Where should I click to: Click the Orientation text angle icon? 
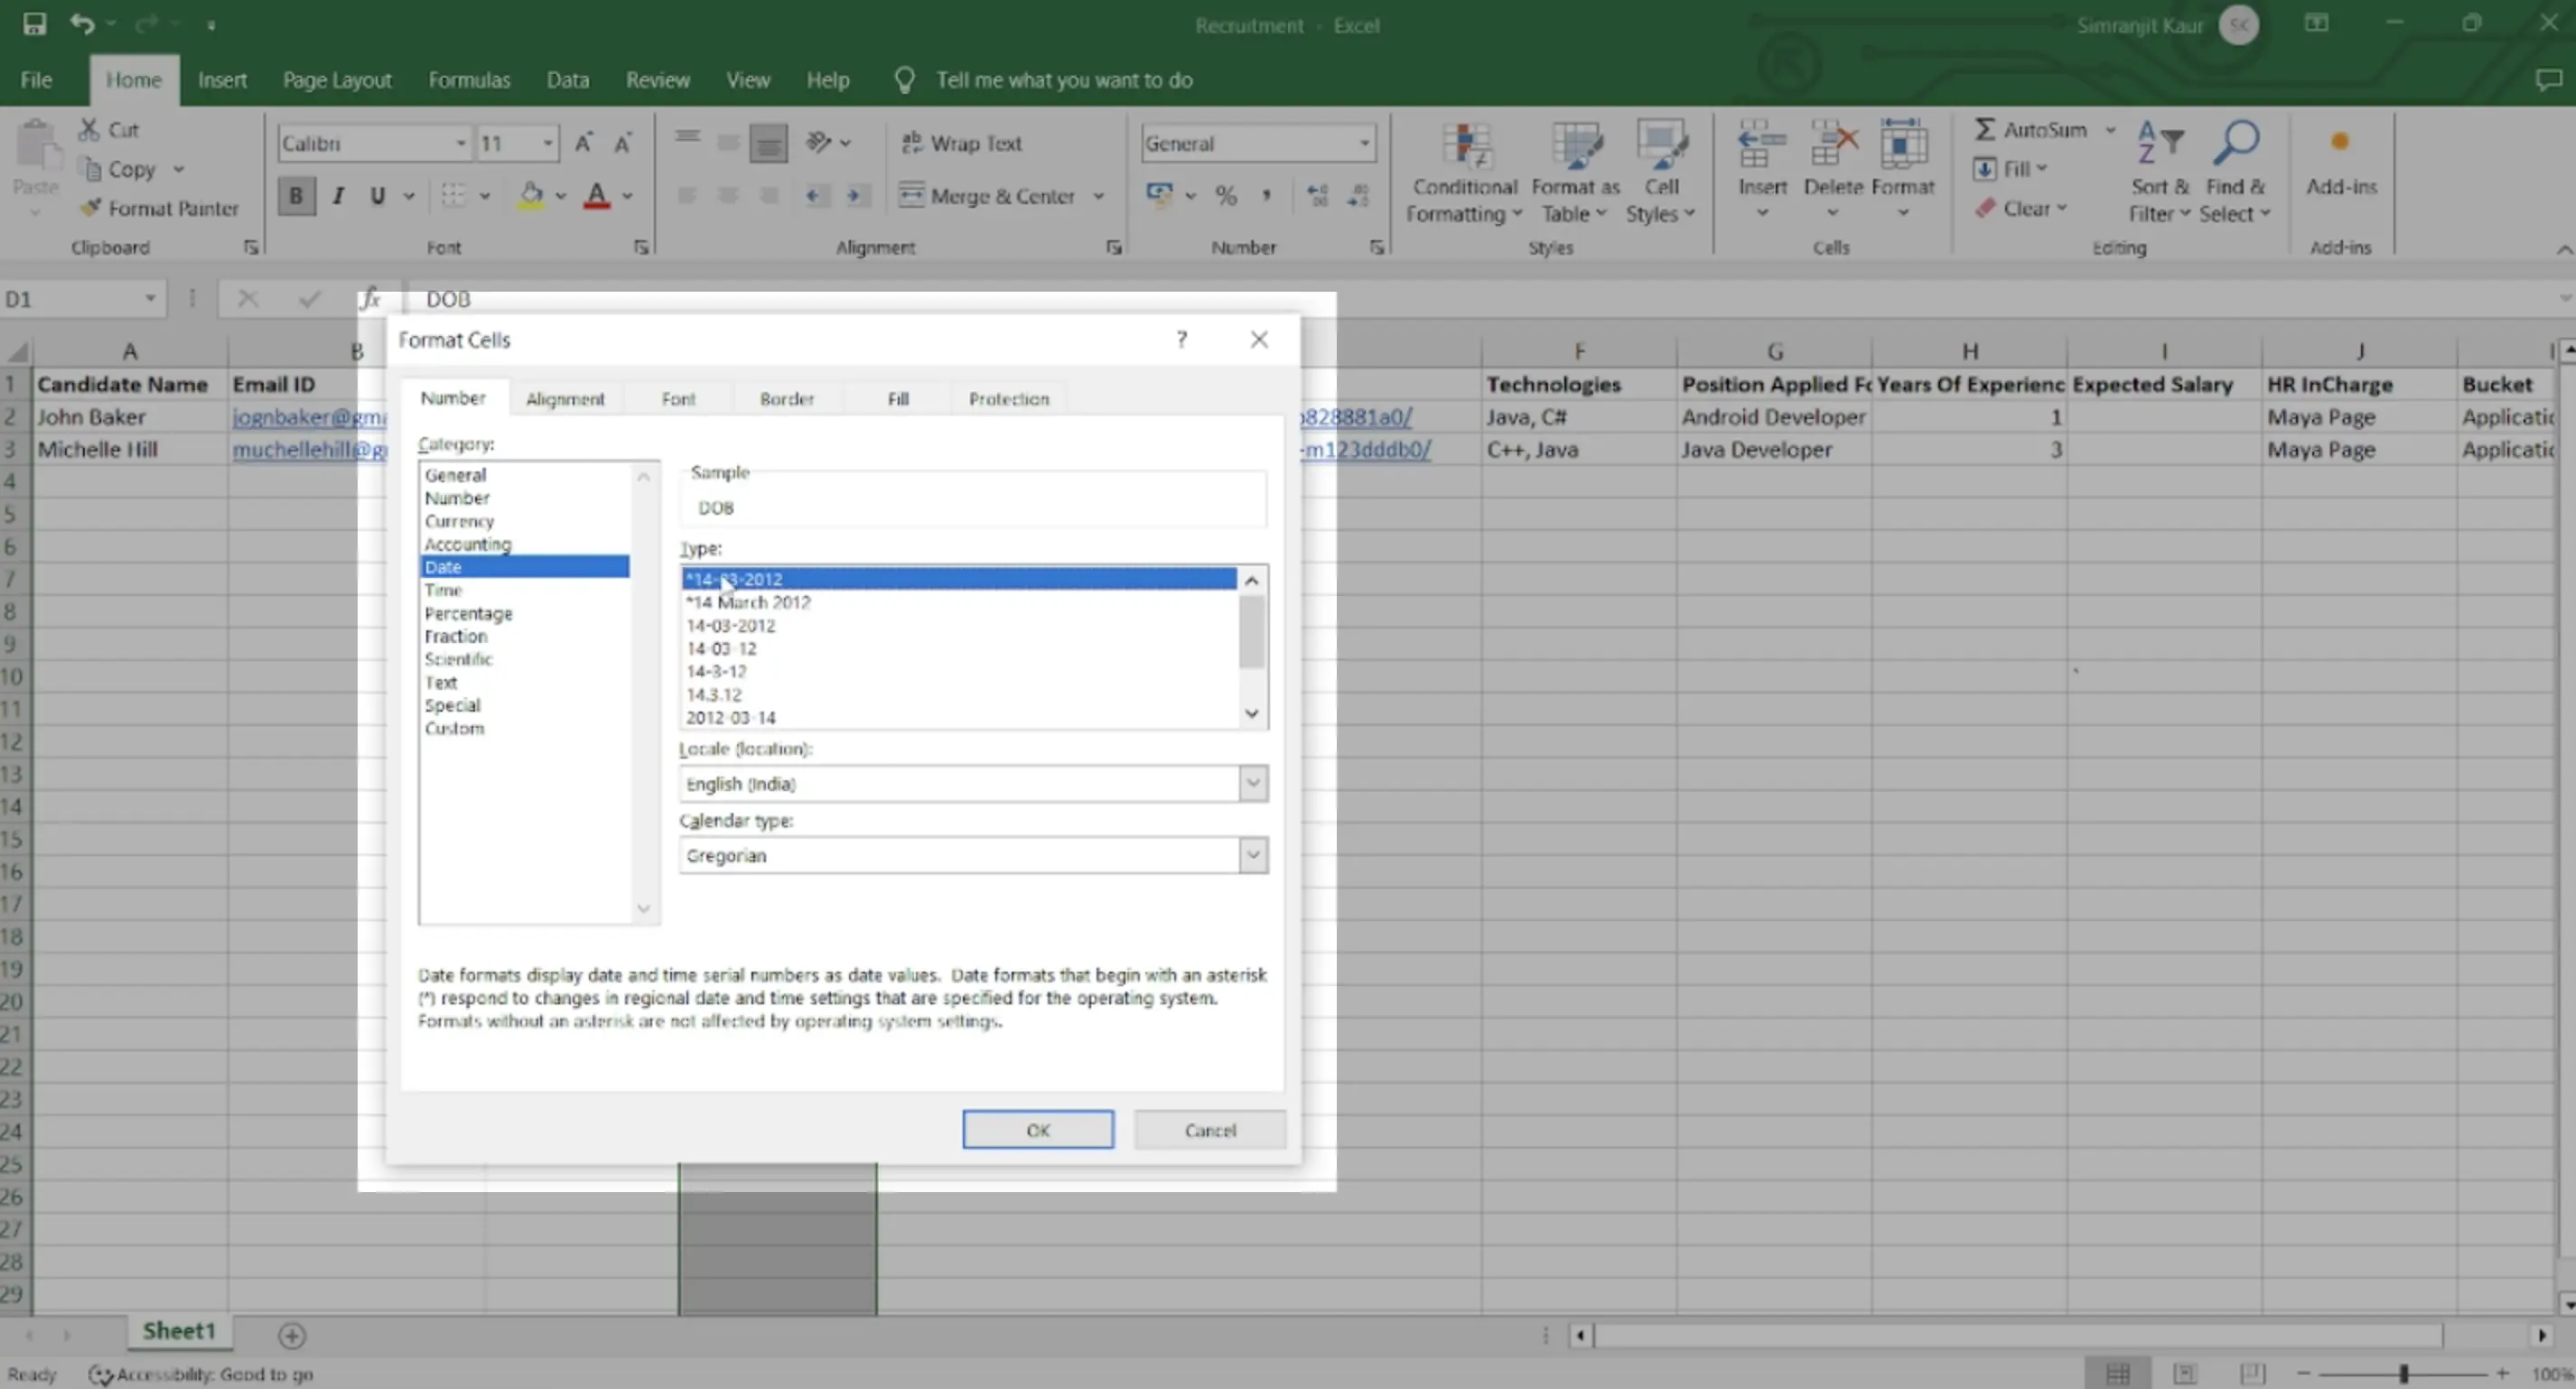[819, 143]
